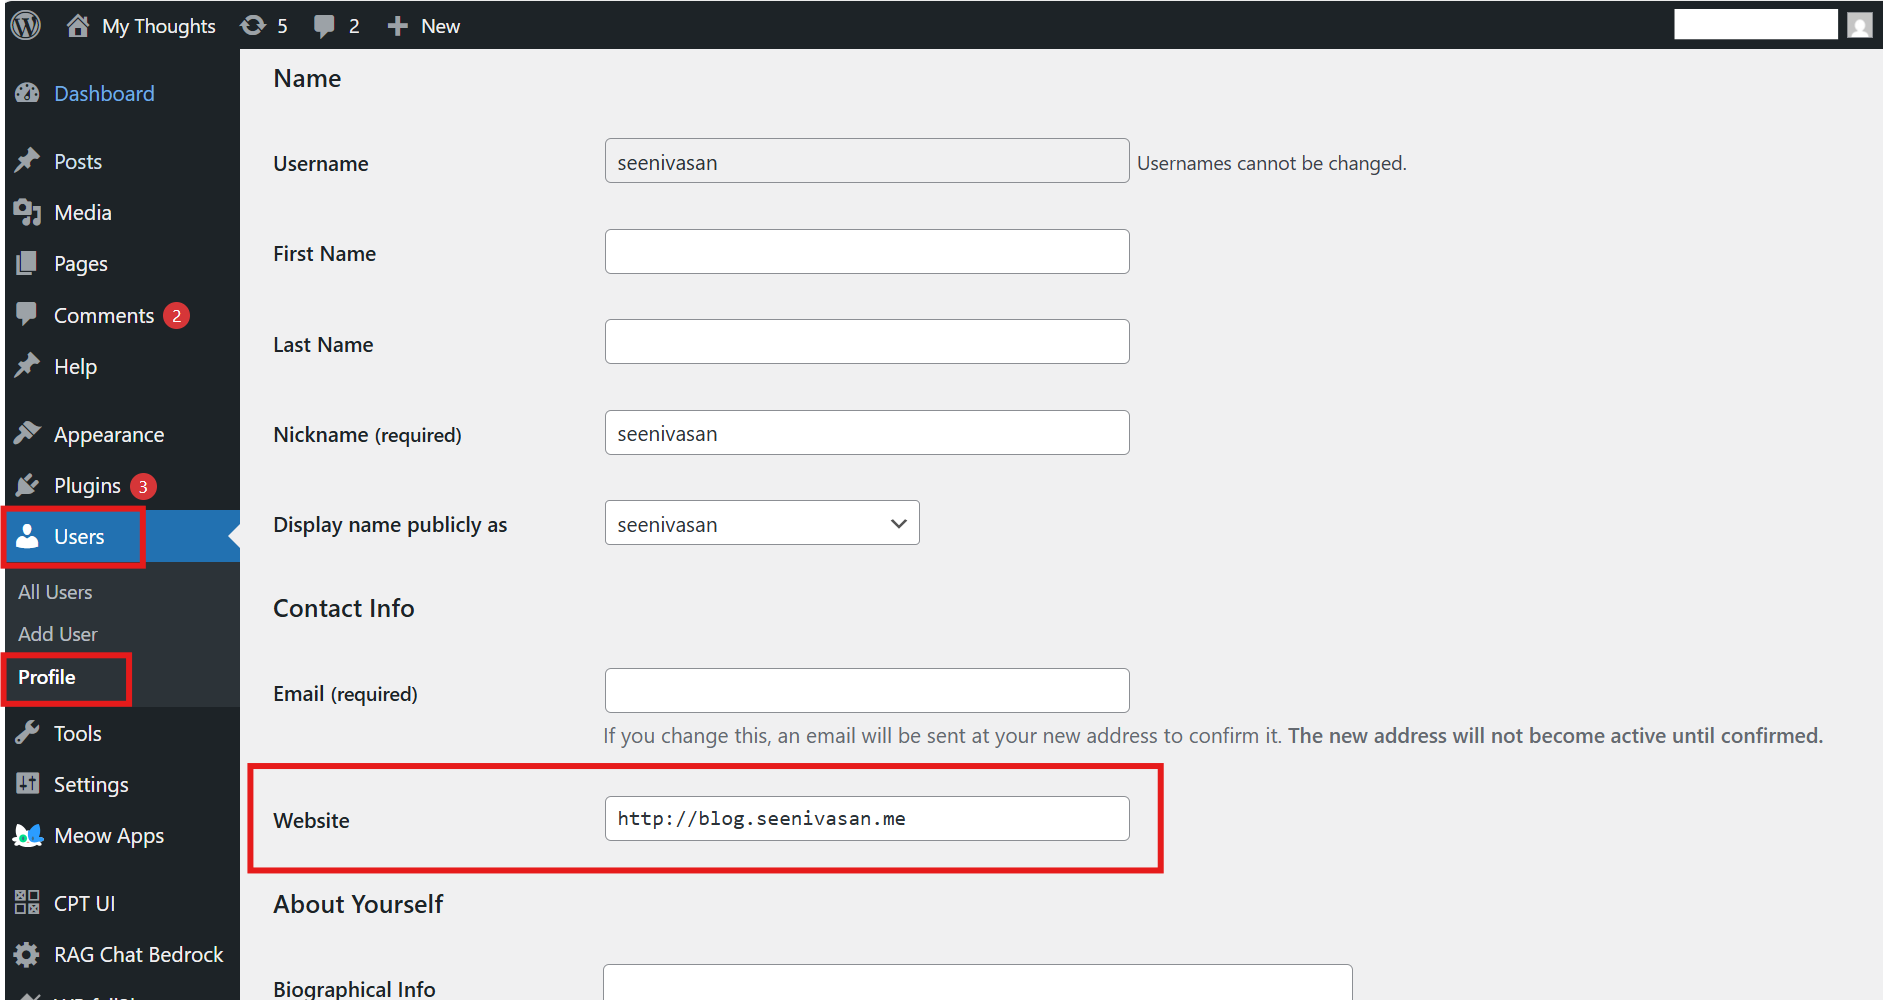
Task: Open the Dashboard gauge icon
Action: click(x=27, y=93)
